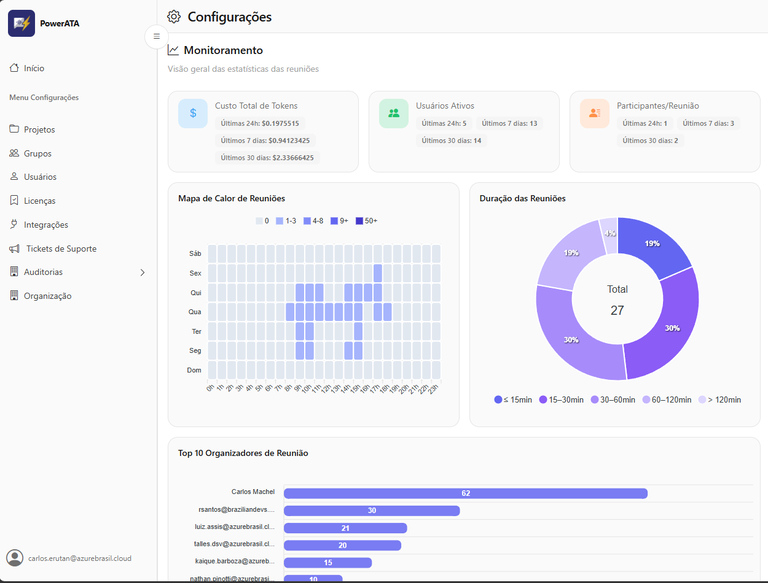Click 'Últimas 24h: $0.1975515' value
Screen dimensions: 768x583
[x=260, y=123]
